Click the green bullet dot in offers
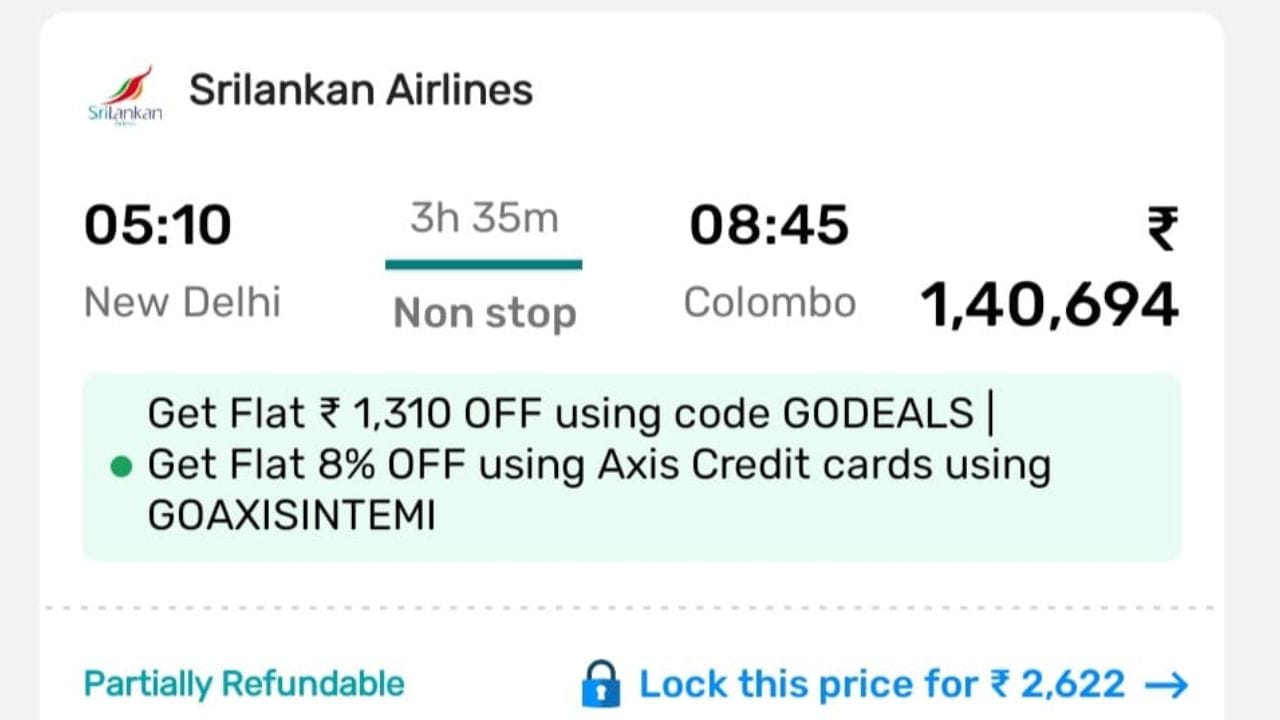 pos(121,467)
